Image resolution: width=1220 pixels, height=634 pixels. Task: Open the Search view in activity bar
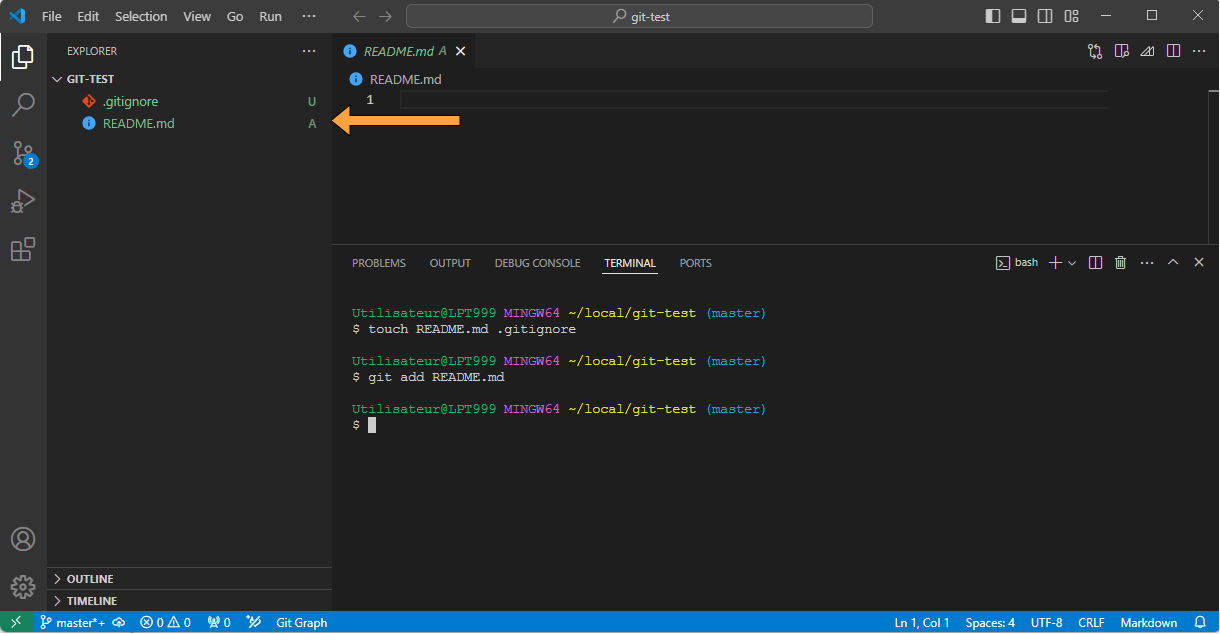pyautogui.click(x=23, y=104)
